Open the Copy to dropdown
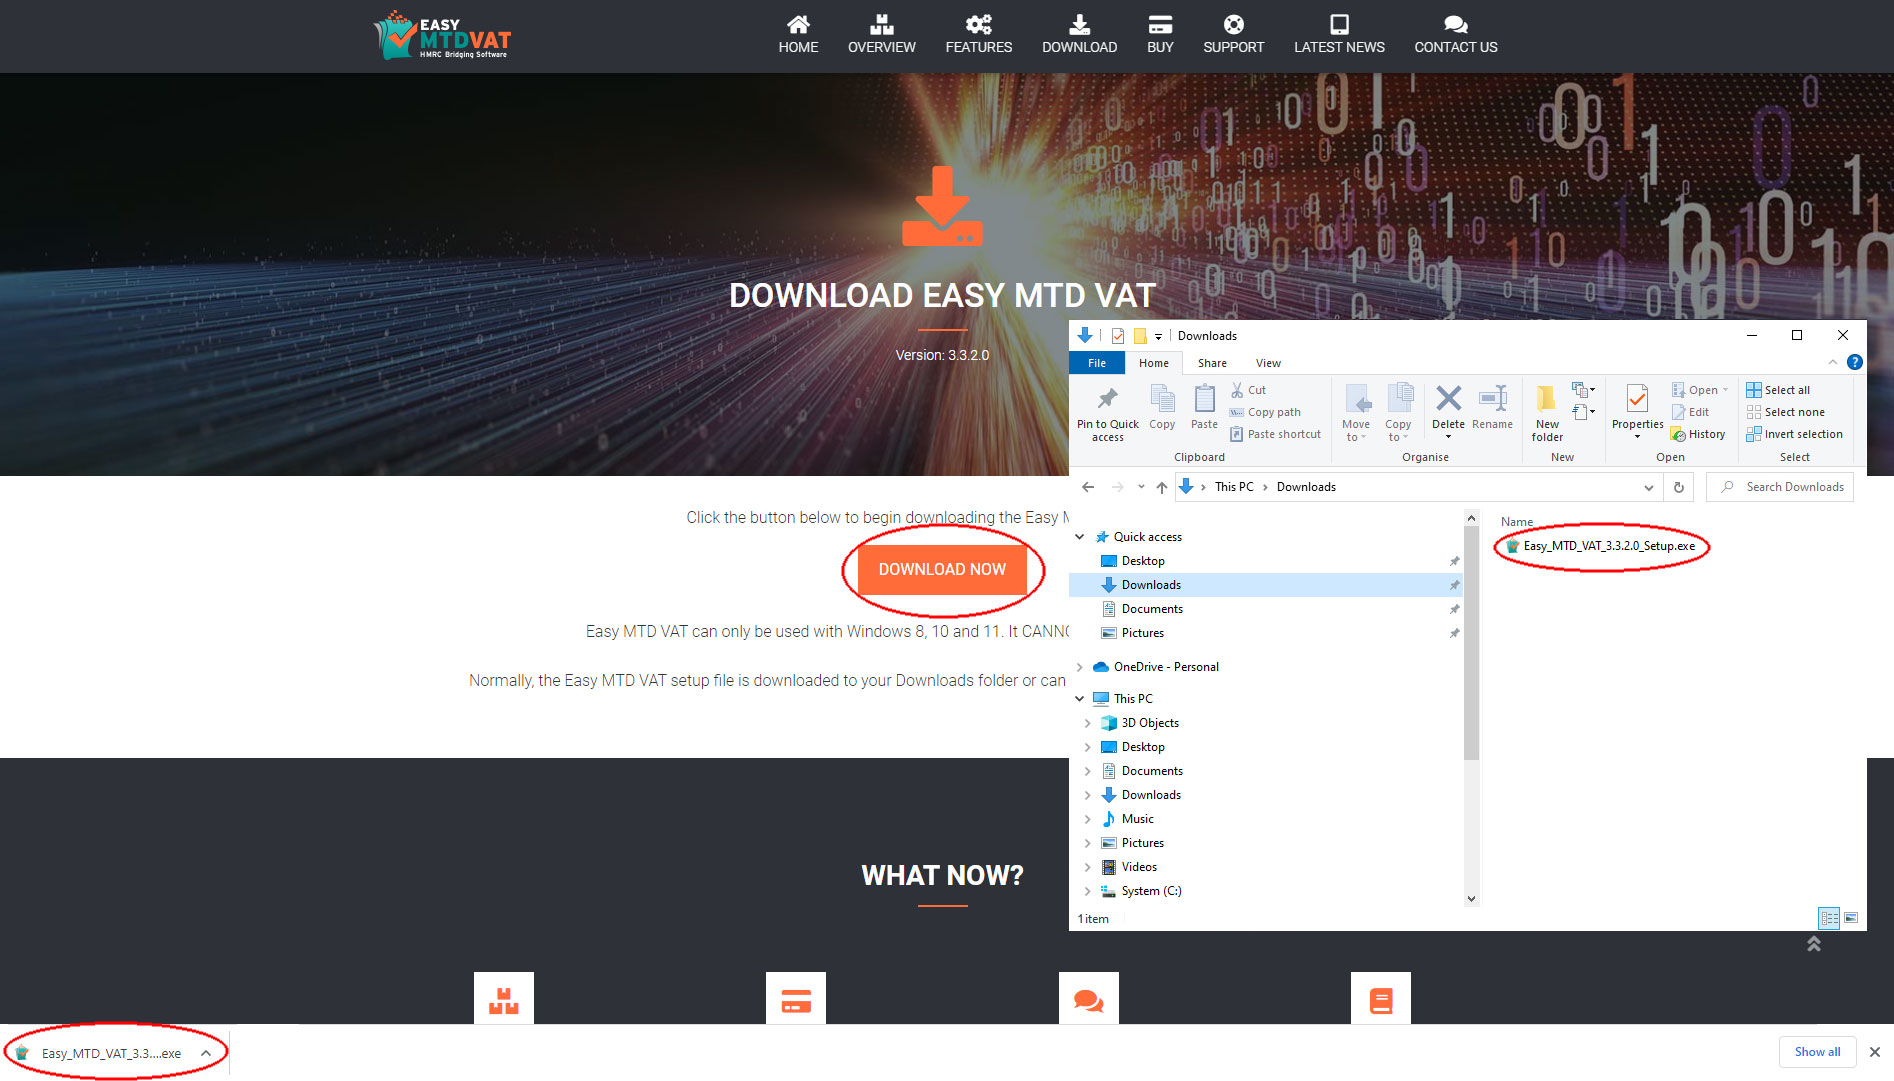 [1398, 413]
